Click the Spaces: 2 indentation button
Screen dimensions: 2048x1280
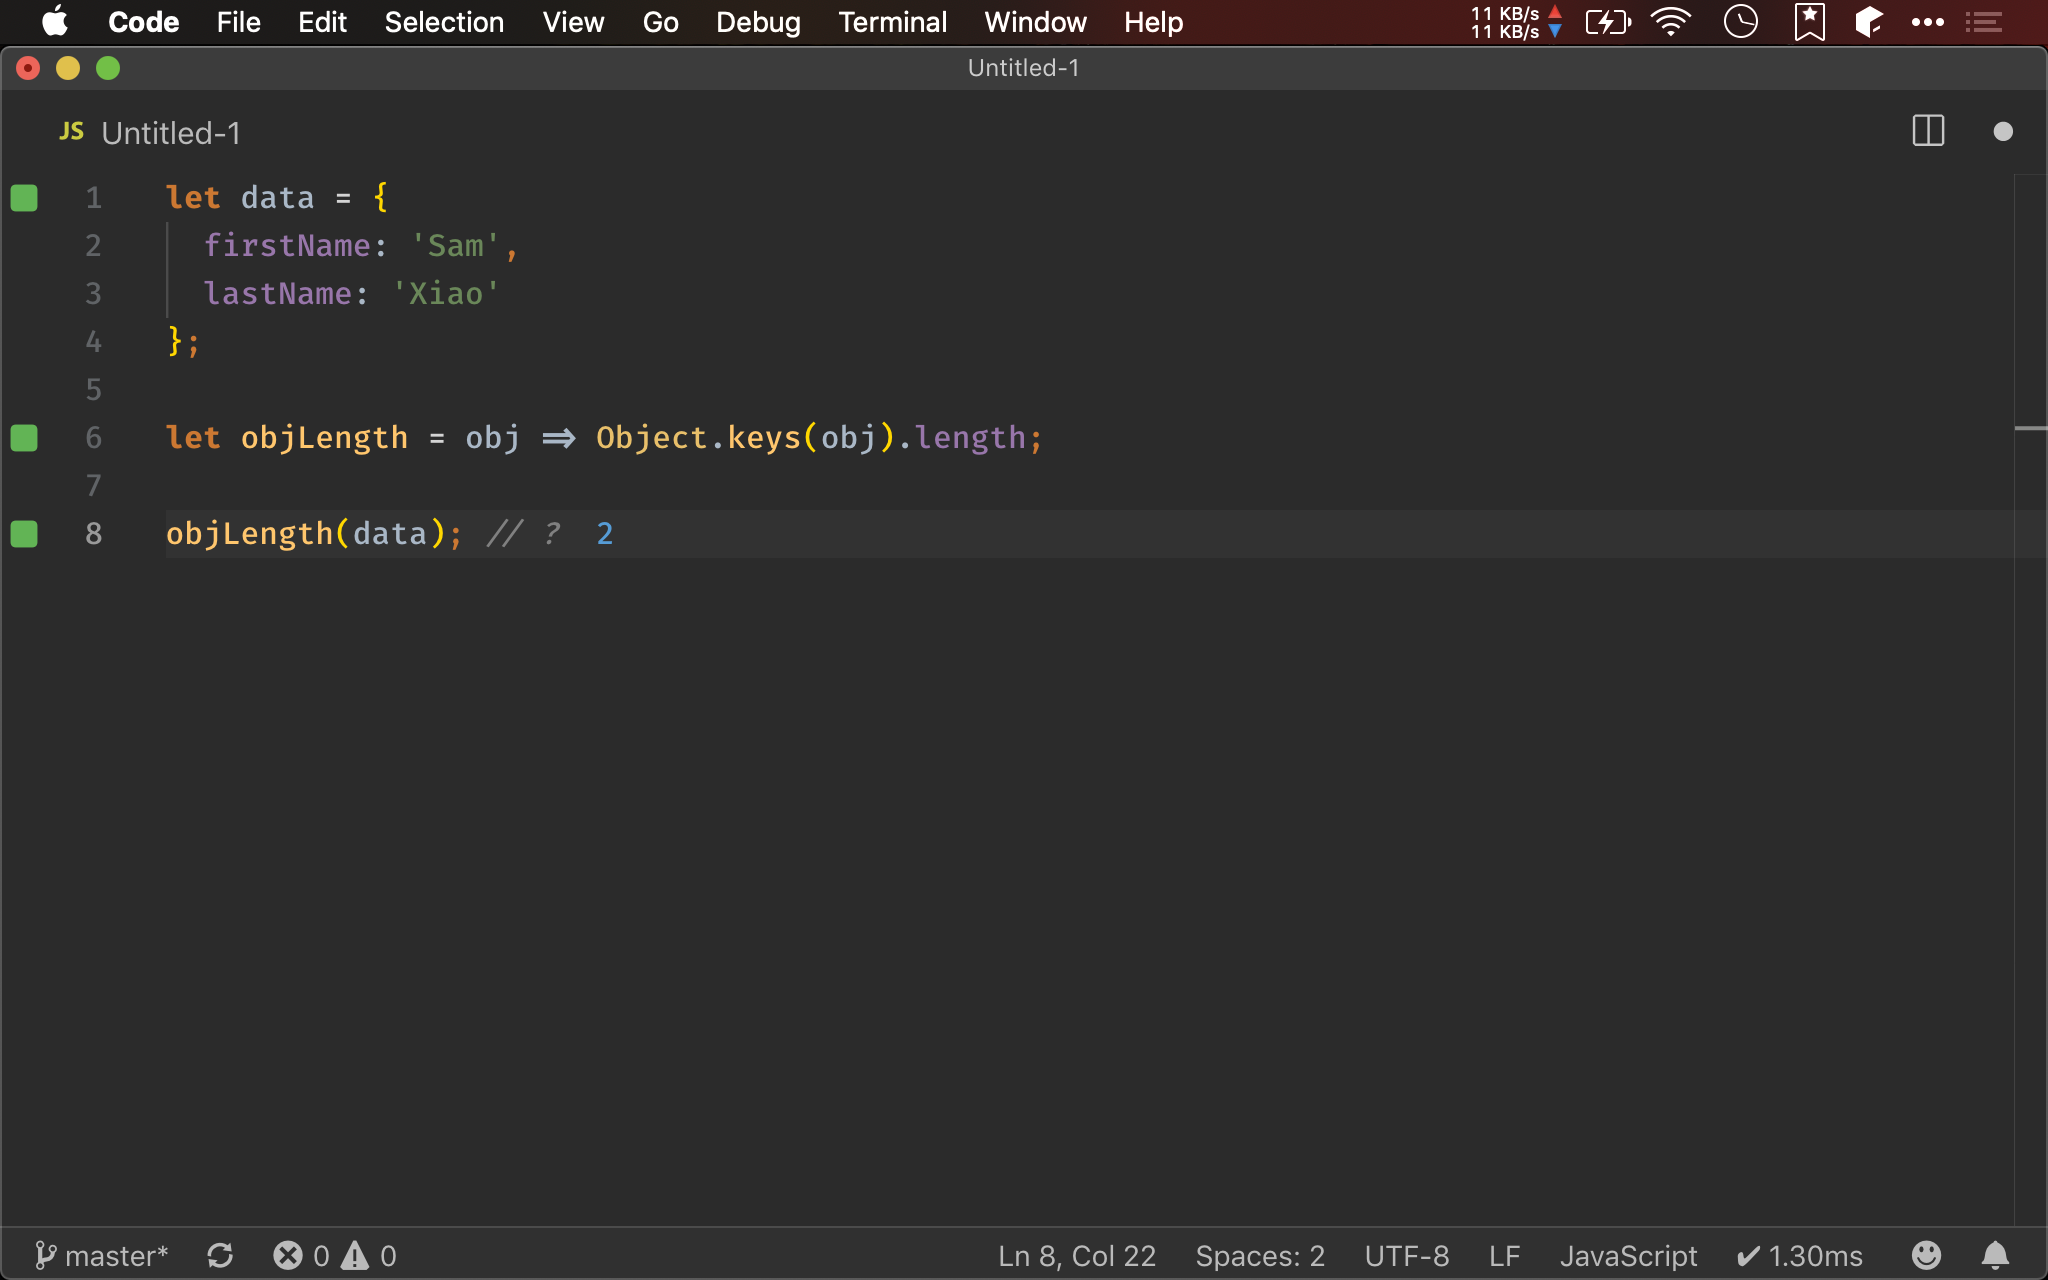click(1259, 1255)
